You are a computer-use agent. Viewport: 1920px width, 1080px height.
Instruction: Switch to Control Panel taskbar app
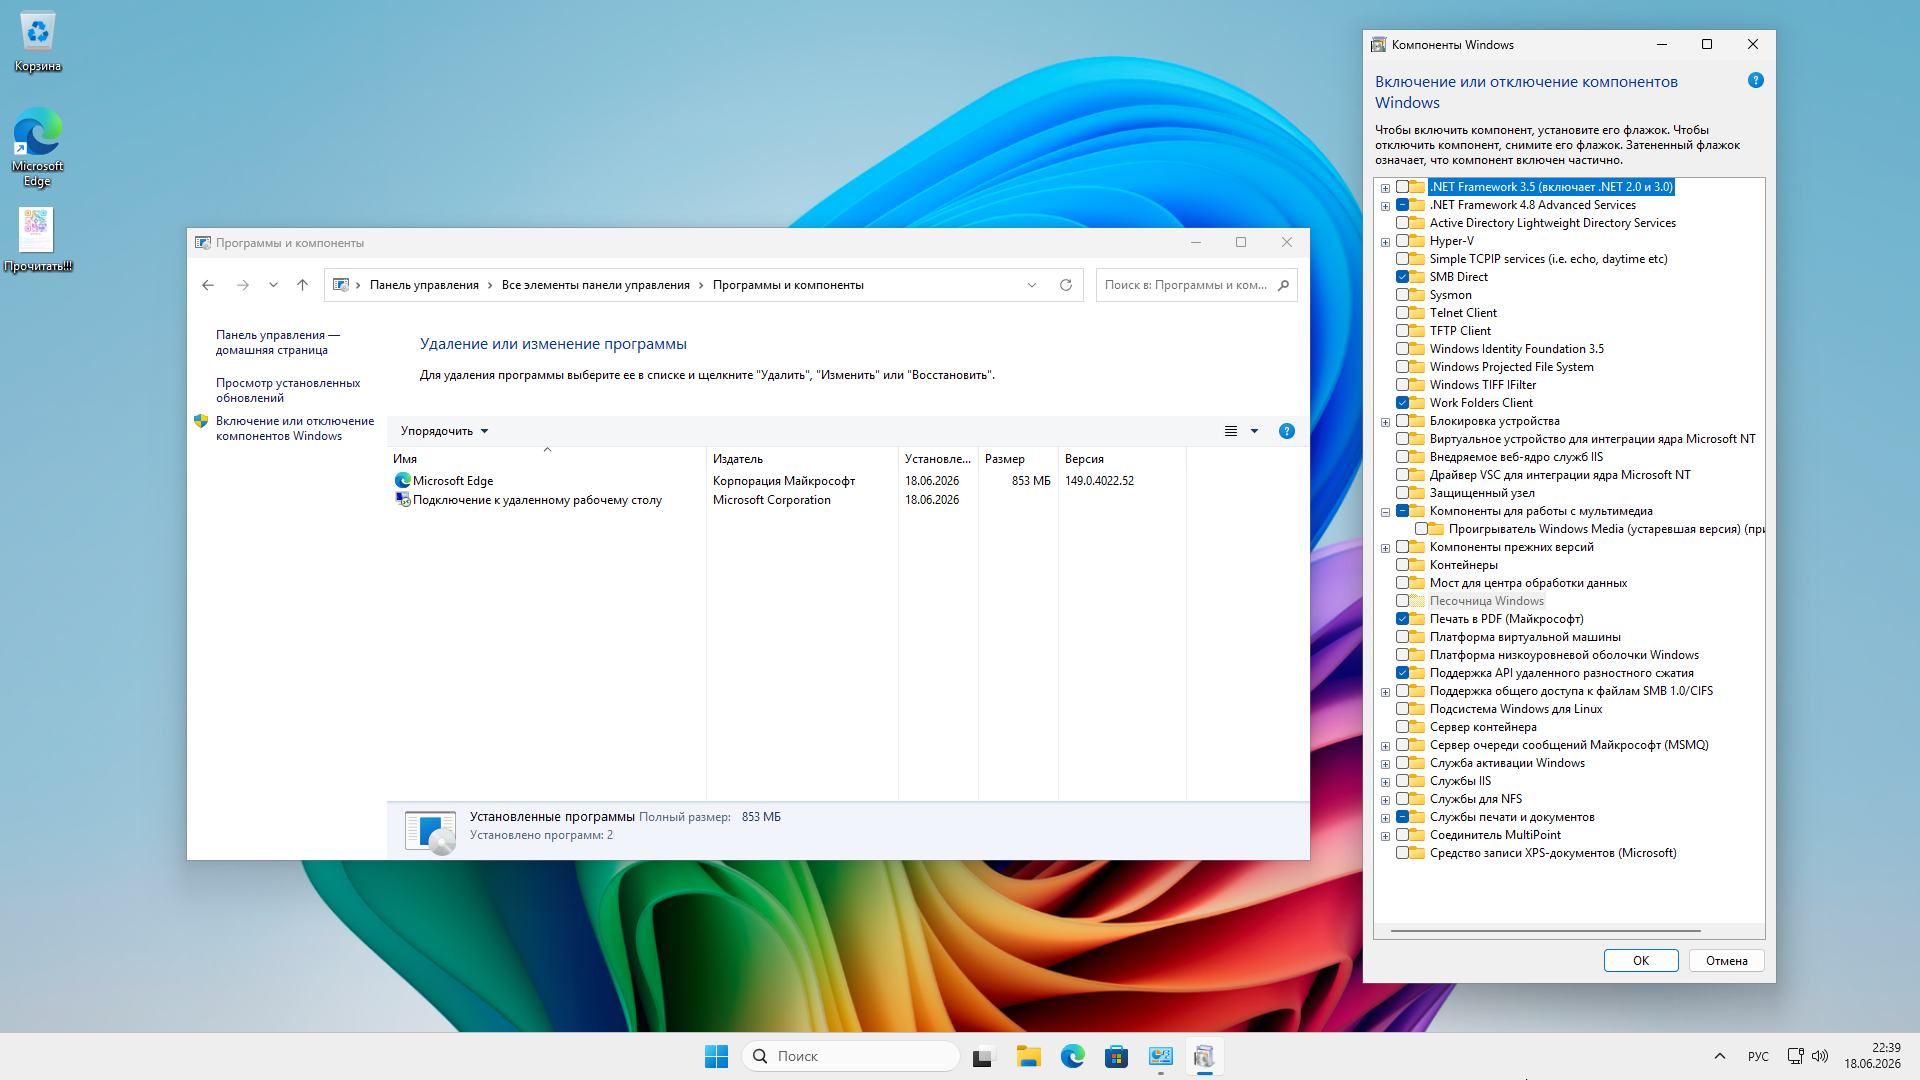point(1161,1056)
